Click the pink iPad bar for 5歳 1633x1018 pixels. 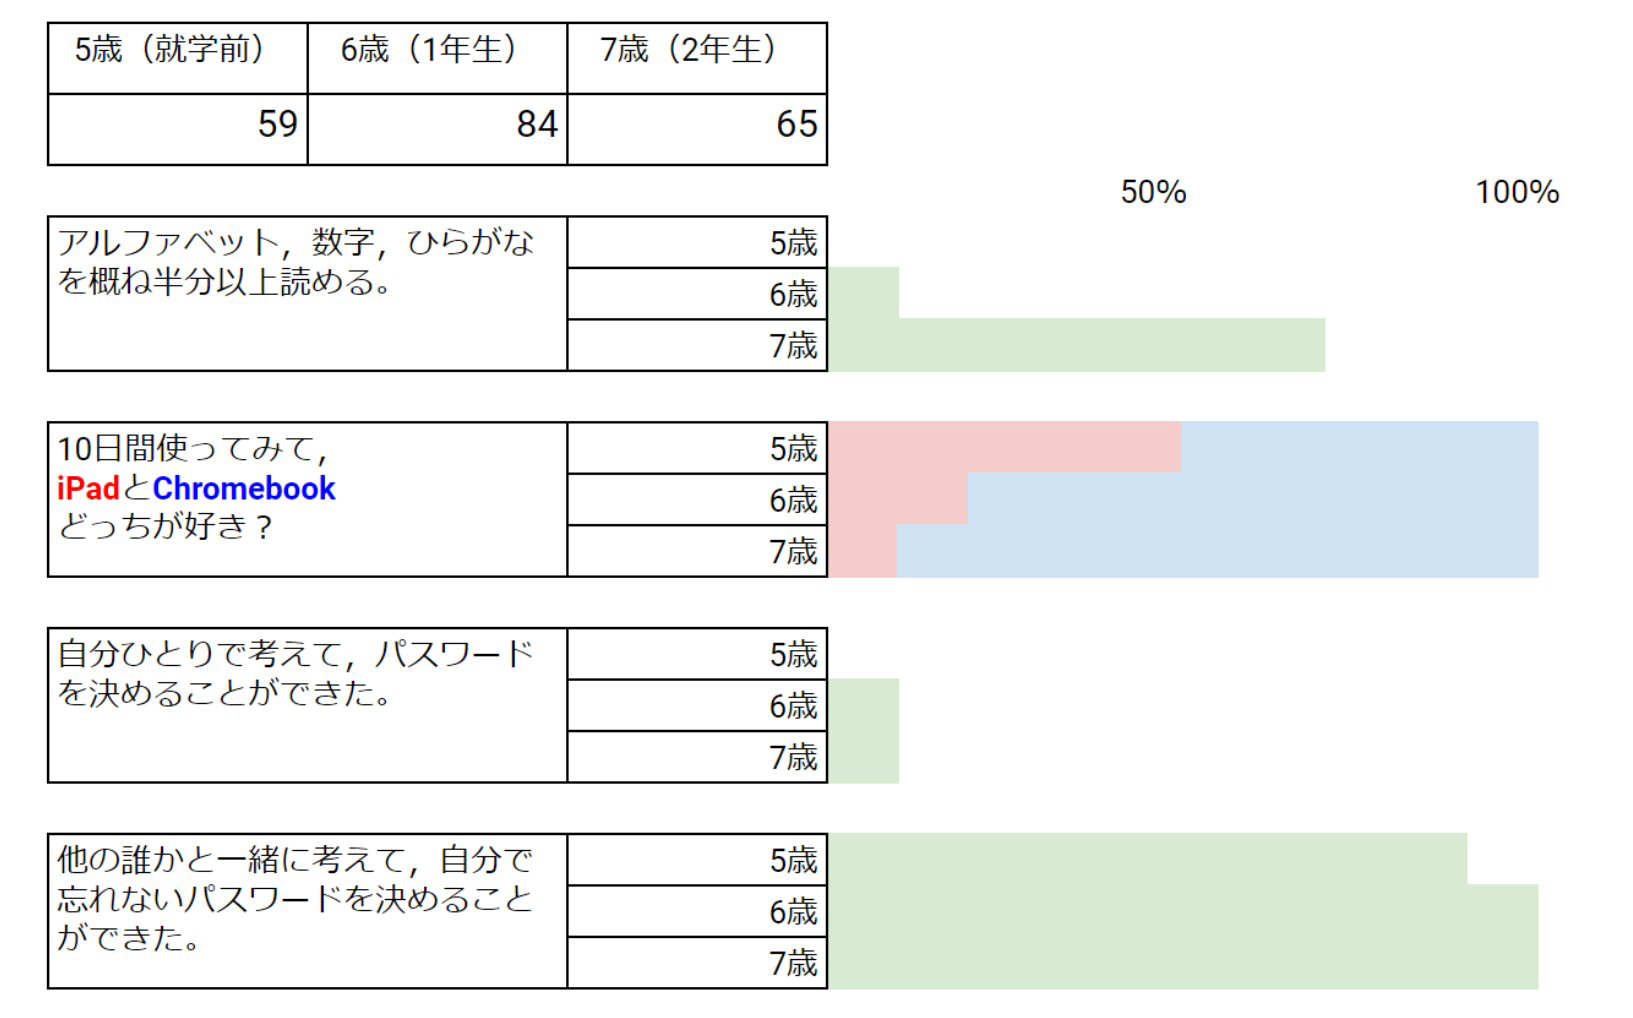tap(1004, 447)
